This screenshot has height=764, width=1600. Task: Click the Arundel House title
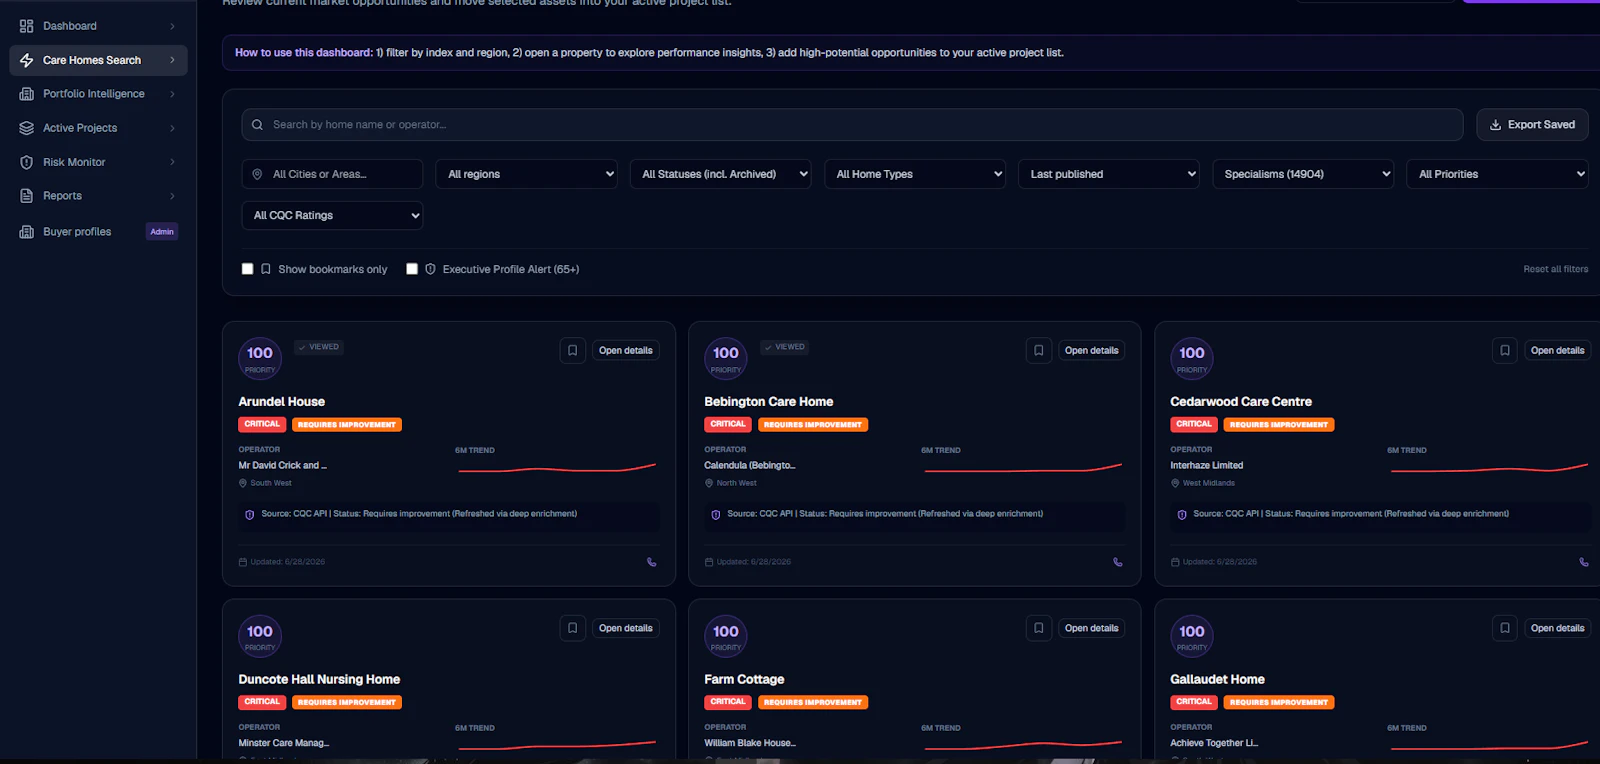(x=282, y=402)
